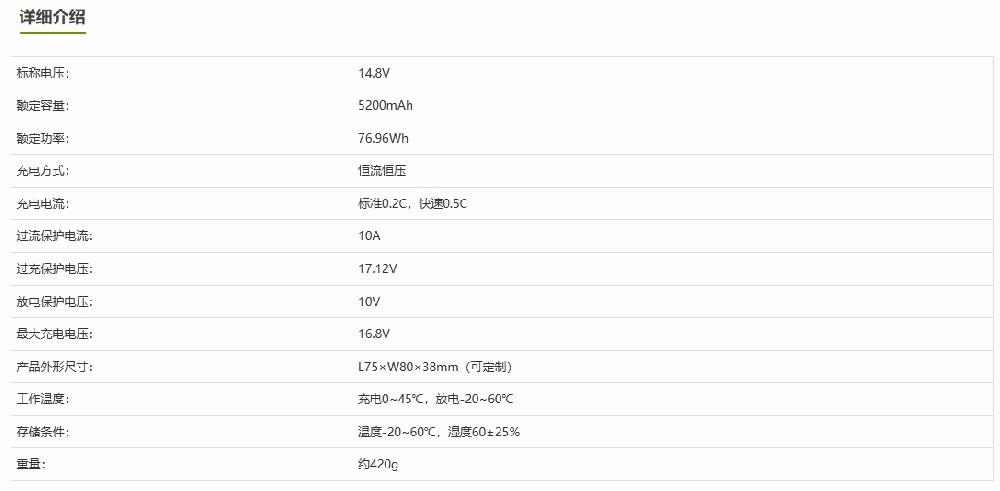Select the working temperature value text

point(436,399)
